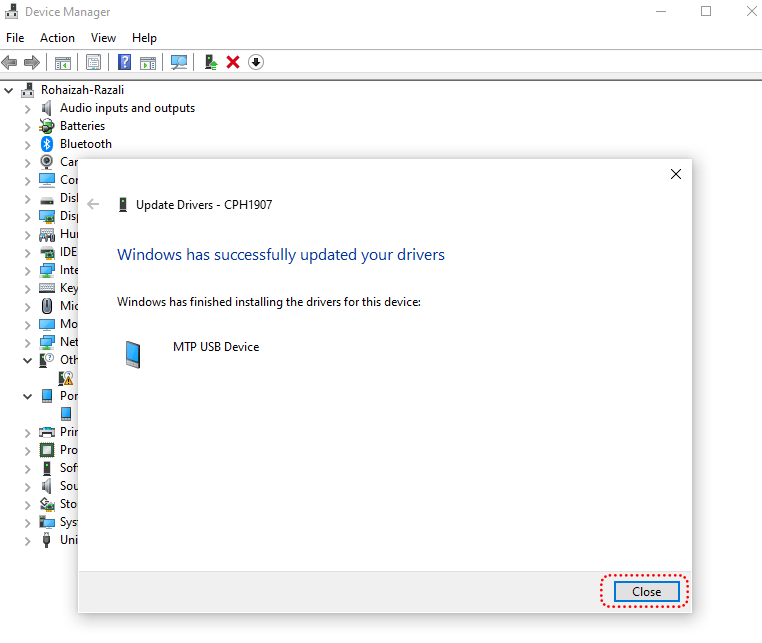This screenshot has height=643, width=762.
Task: Select Audio inputs and outputs item
Action: (x=127, y=108)
